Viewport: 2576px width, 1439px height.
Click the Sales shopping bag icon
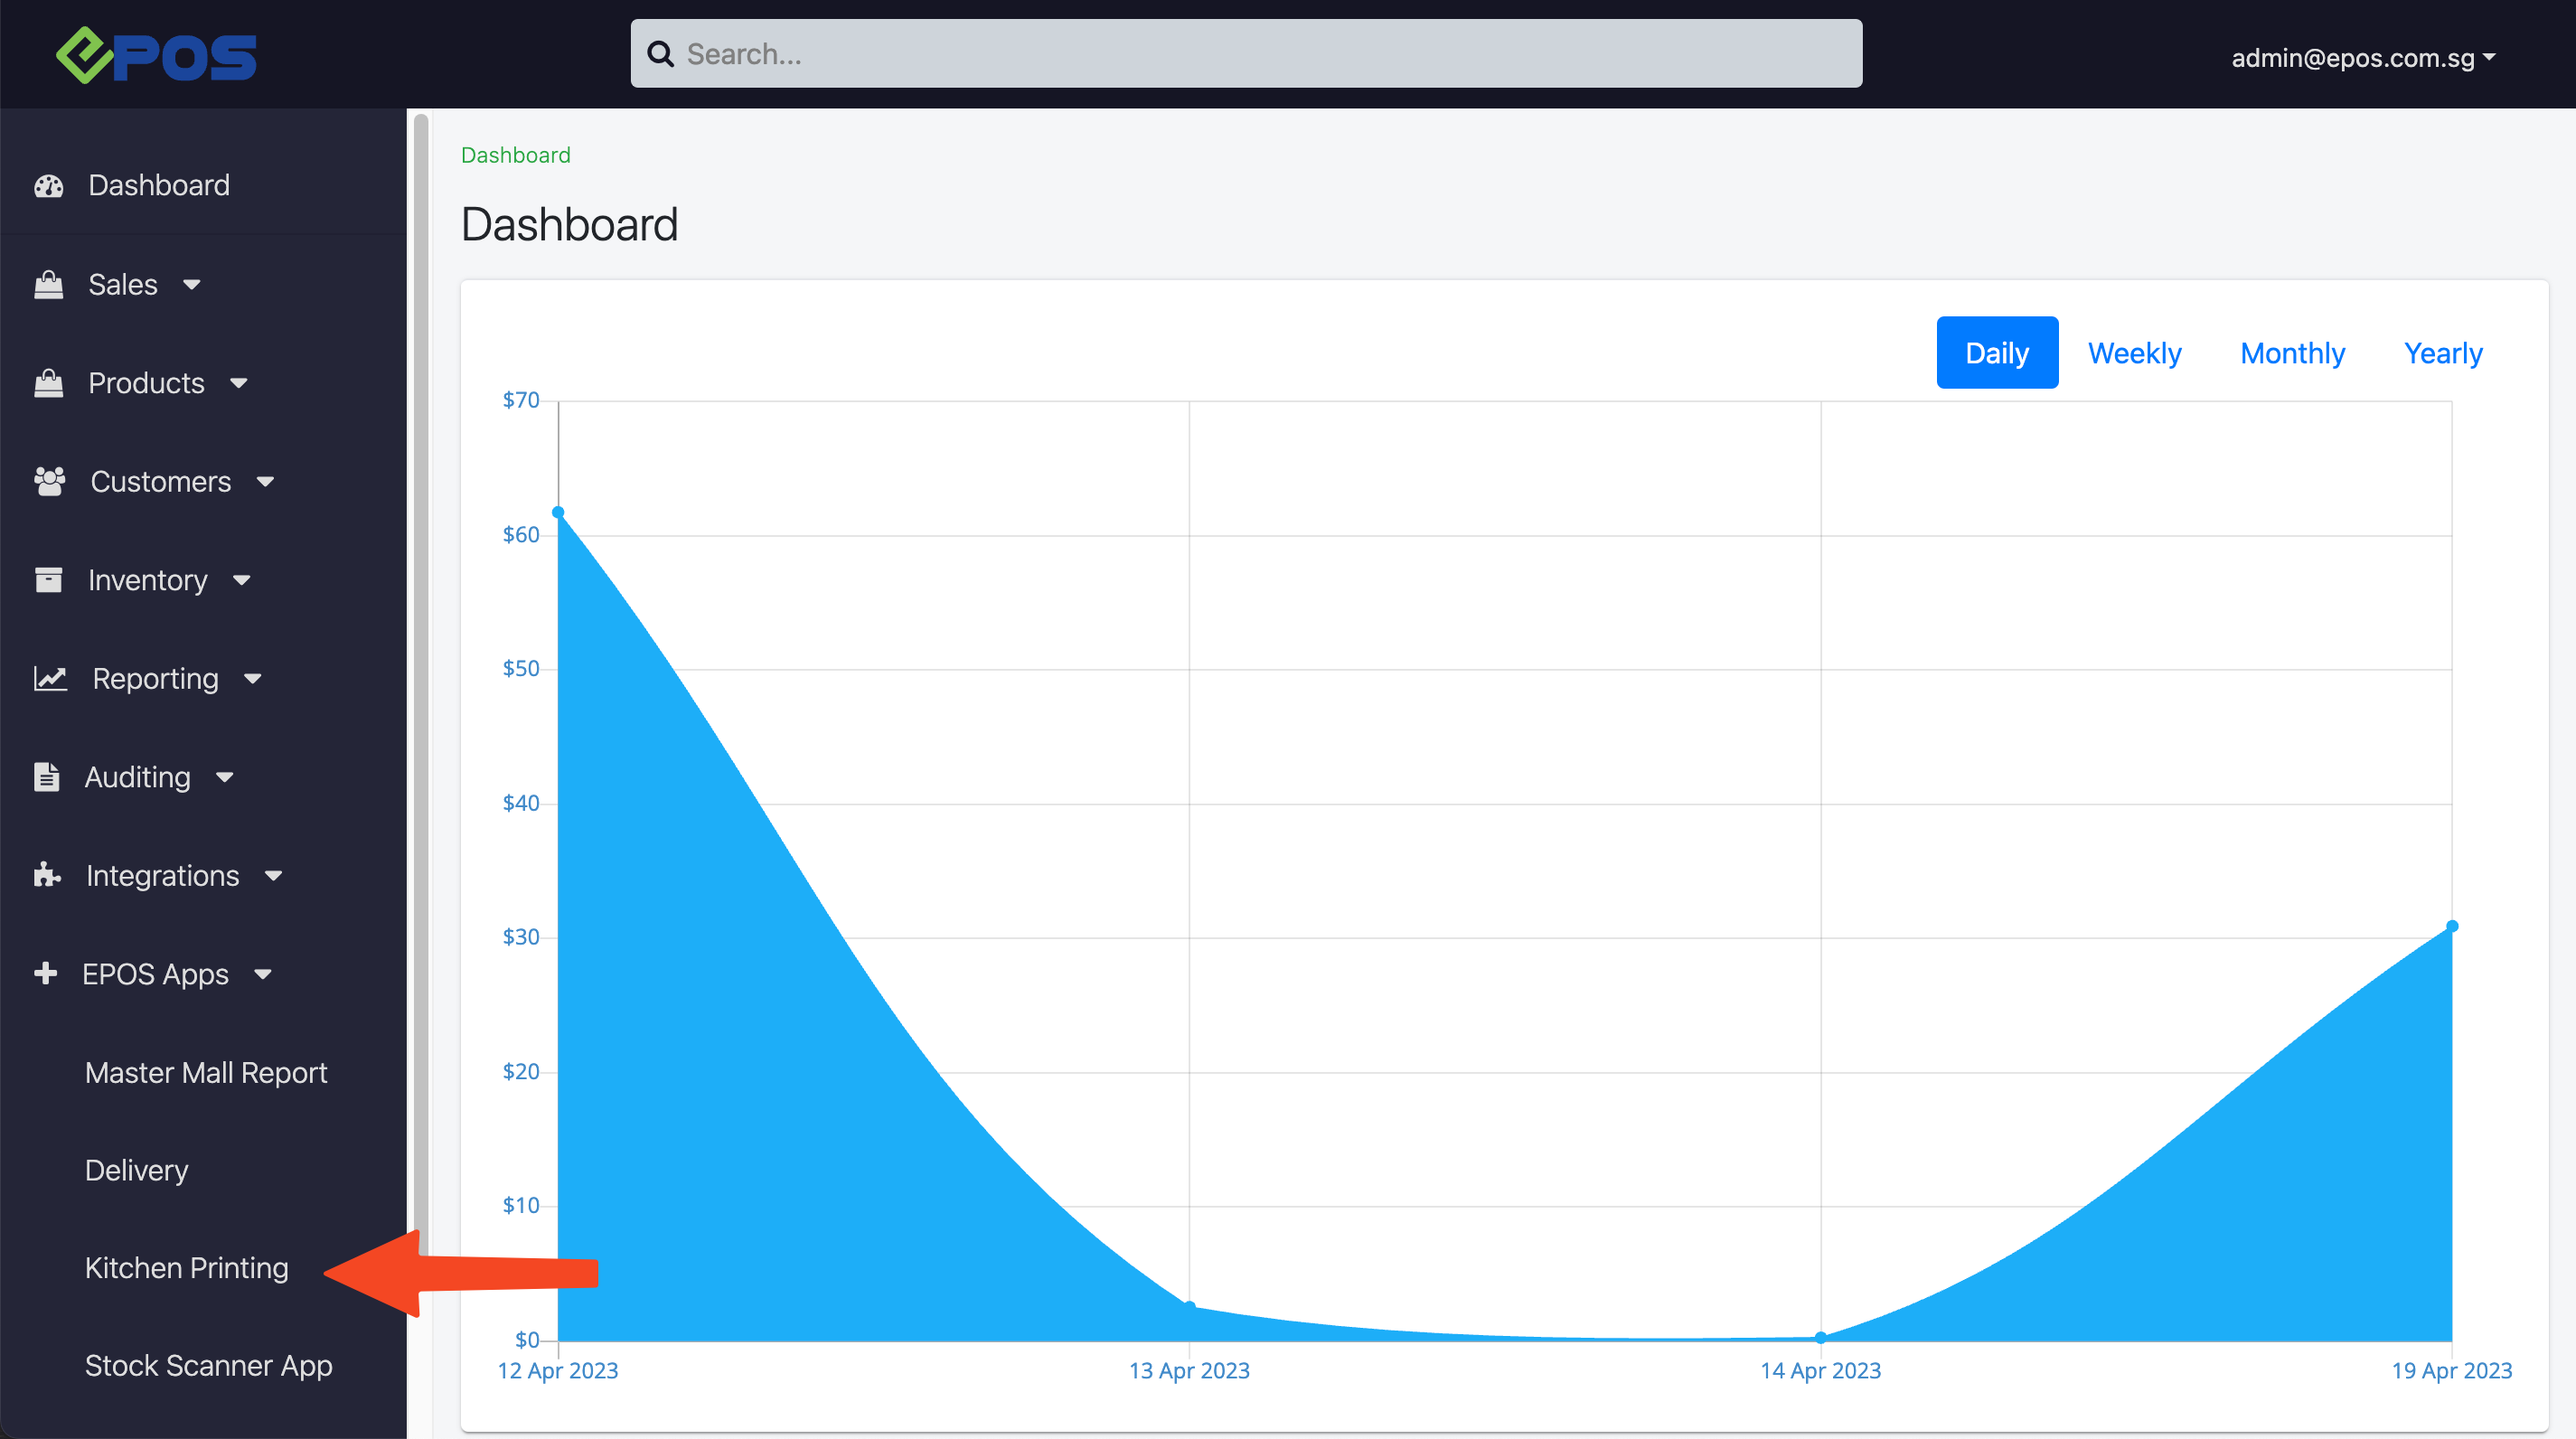pyautogui.click(x=48, y=285)
